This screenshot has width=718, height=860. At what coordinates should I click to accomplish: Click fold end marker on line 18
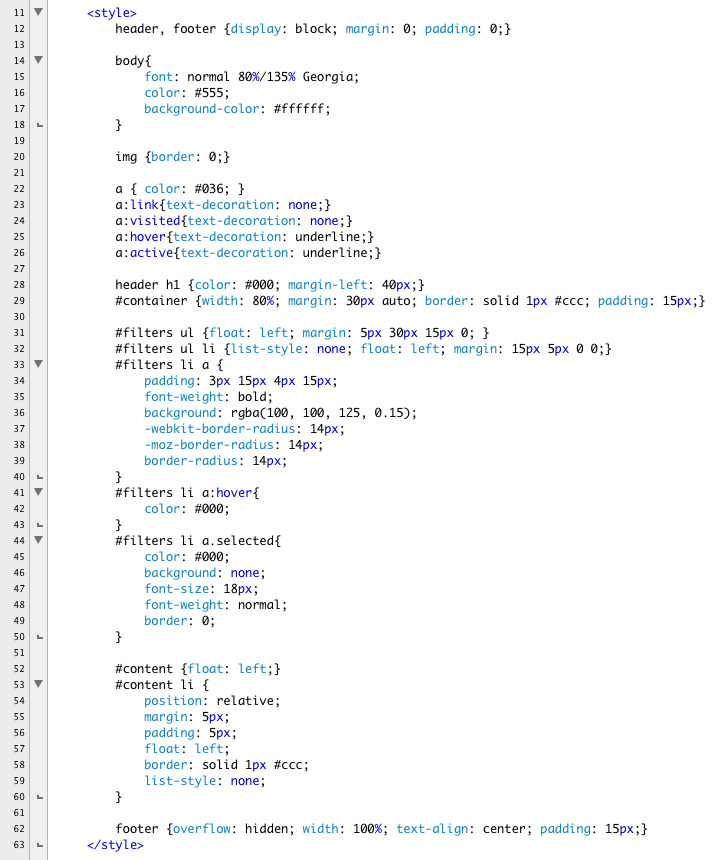point(39,125)
